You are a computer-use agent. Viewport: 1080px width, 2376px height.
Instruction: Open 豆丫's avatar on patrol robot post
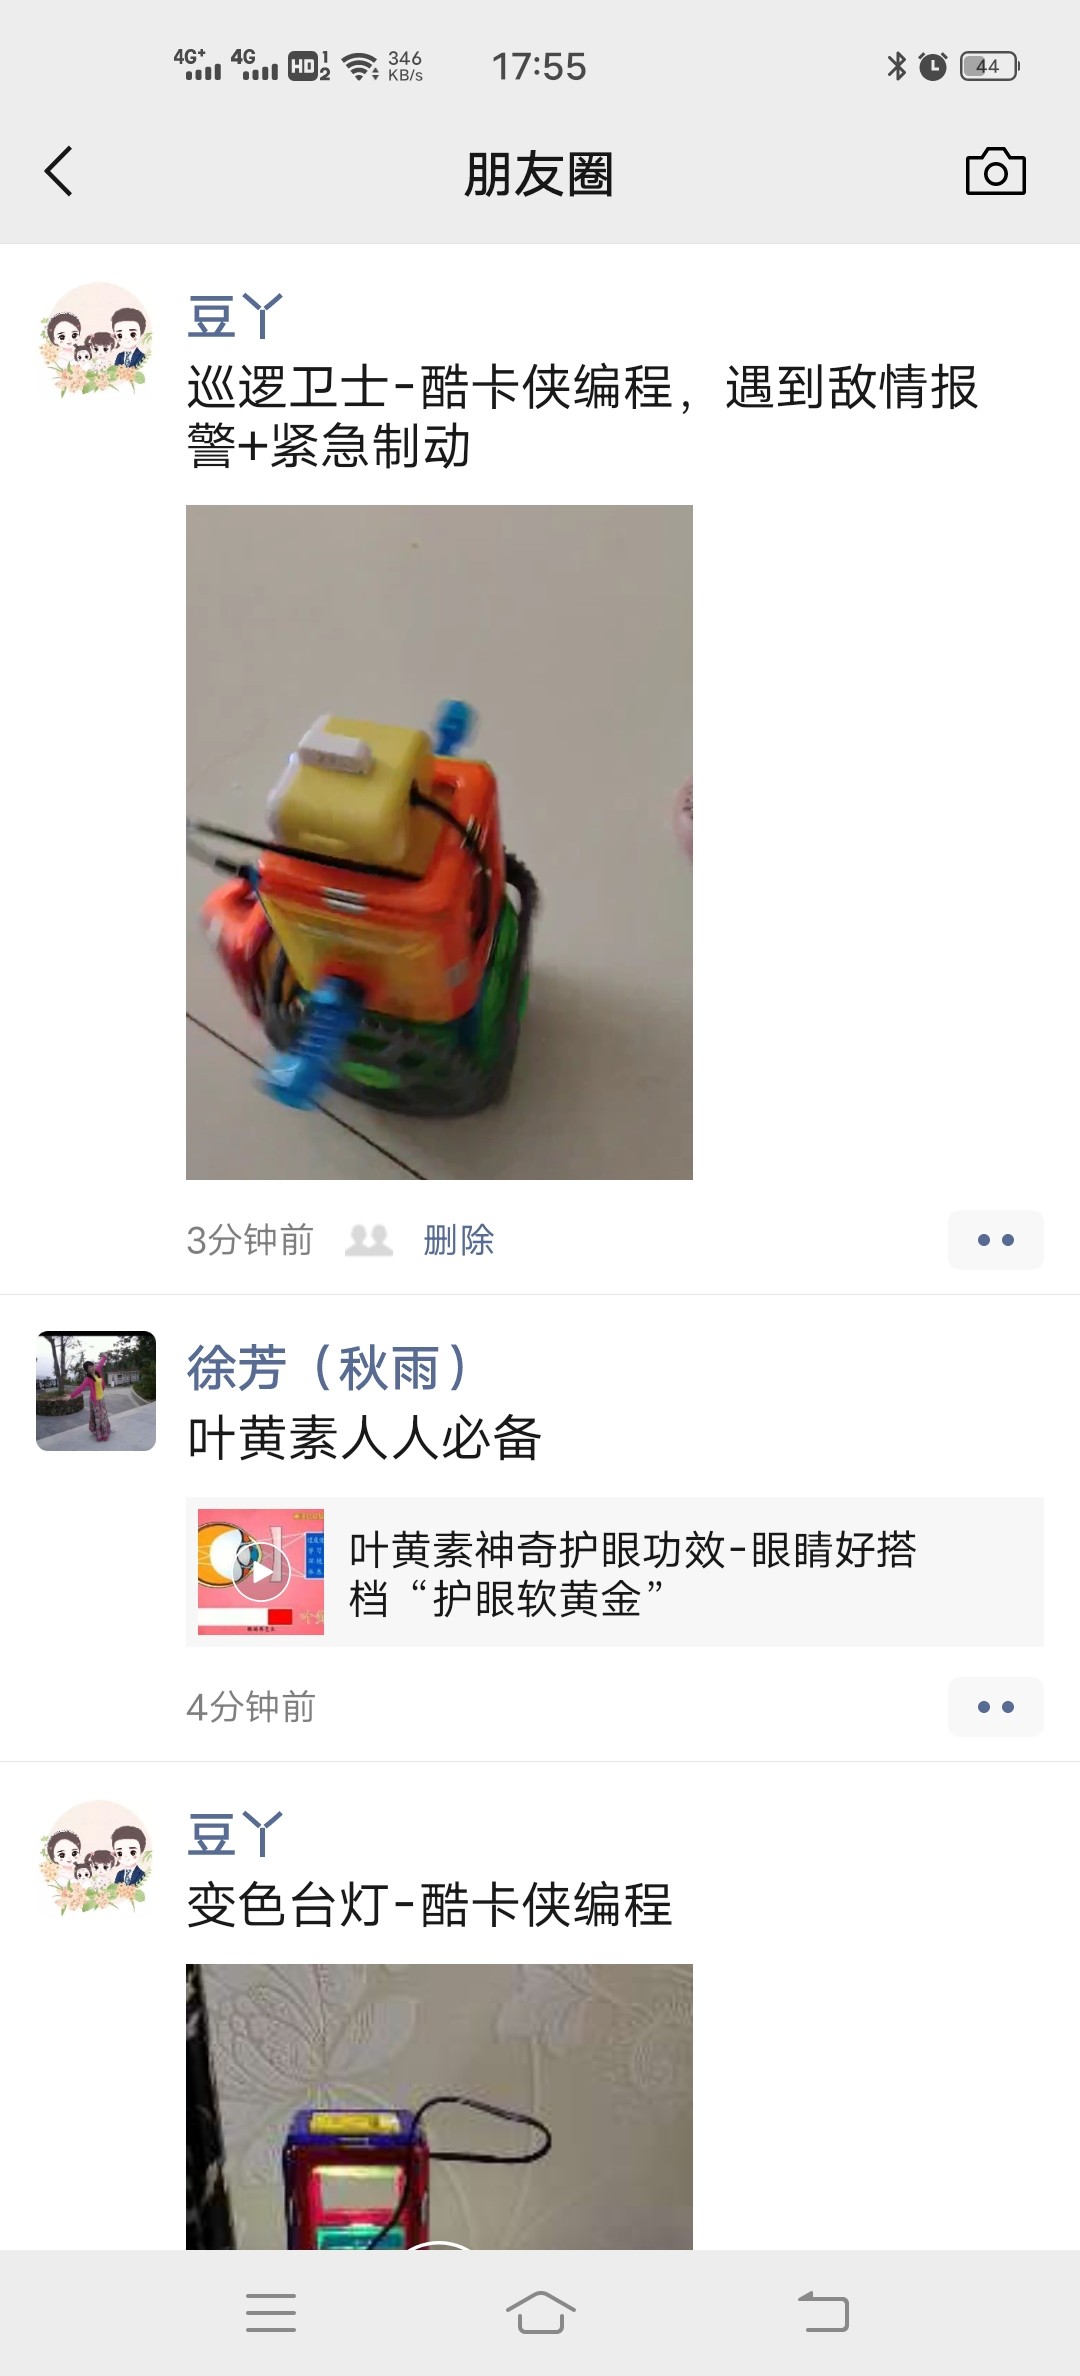[x=96, y=341]
